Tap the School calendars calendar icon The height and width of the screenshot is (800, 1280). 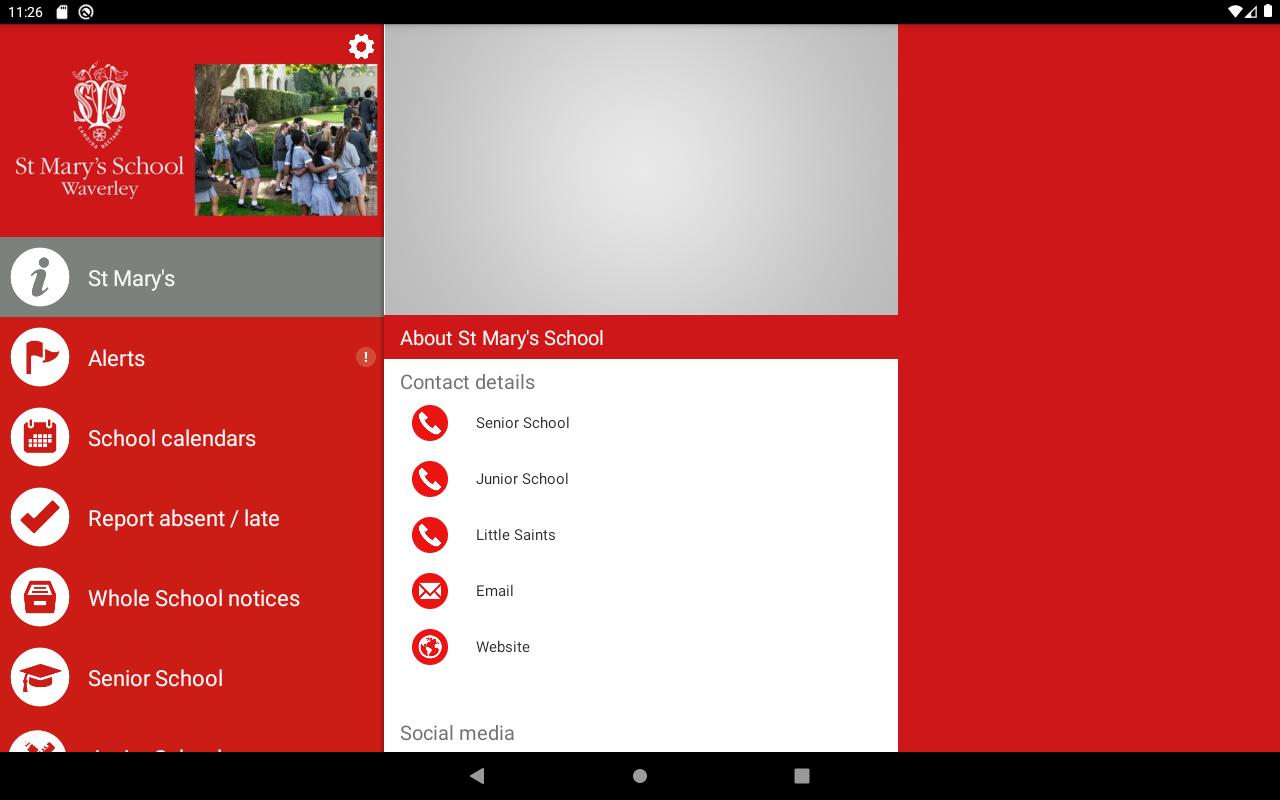[40, 438]
